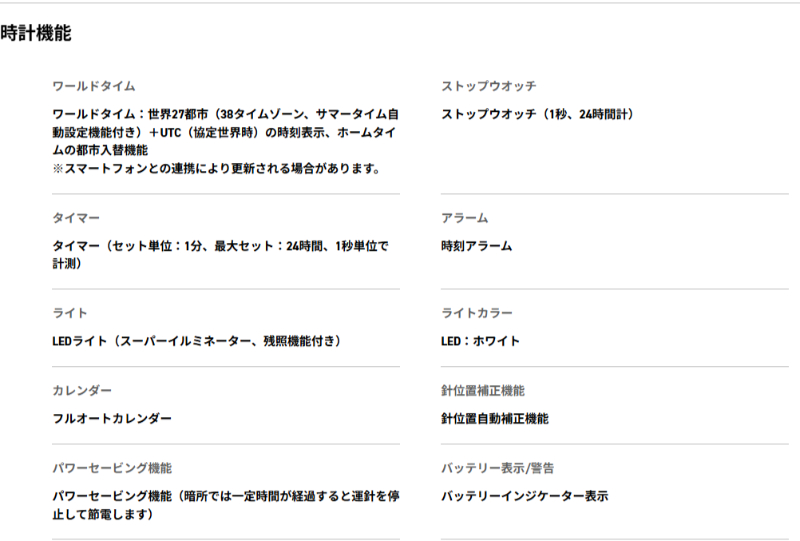Select the 針位置自動補正機能 text
The height and width of the screenshot is (541, 800).
click(495, 419)
